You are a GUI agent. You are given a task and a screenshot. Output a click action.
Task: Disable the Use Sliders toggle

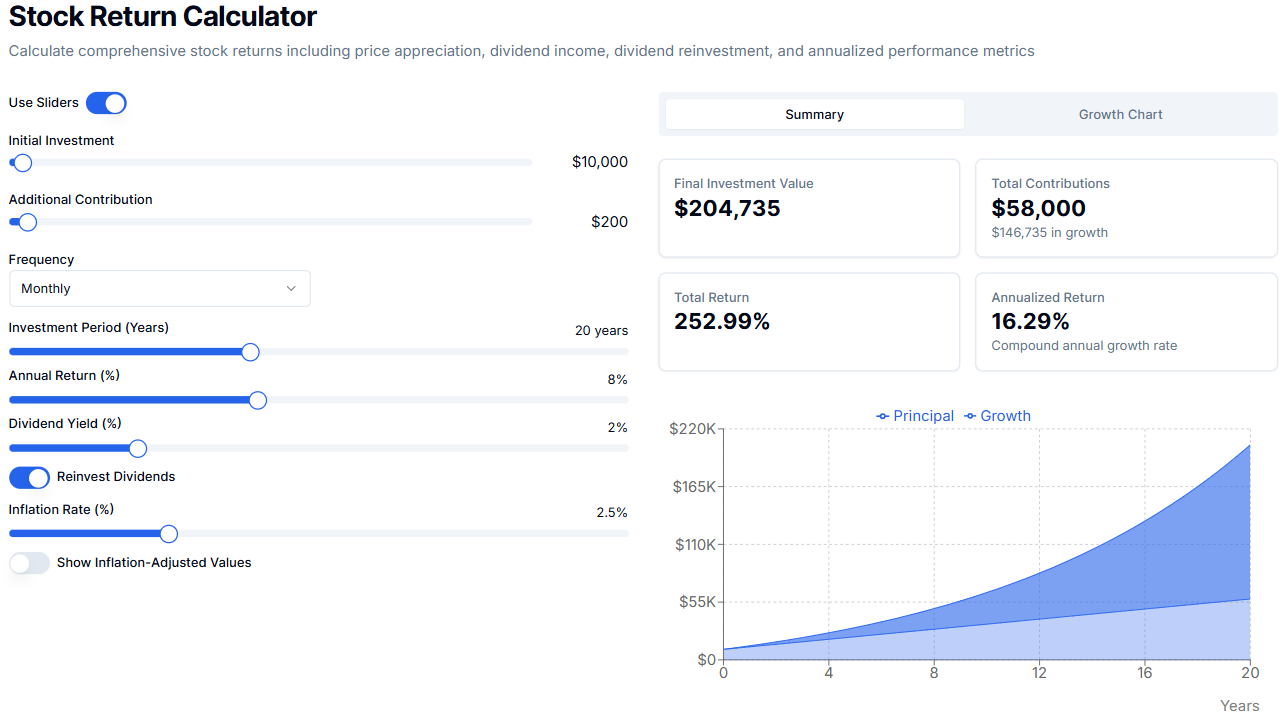(x=106, y=102)
